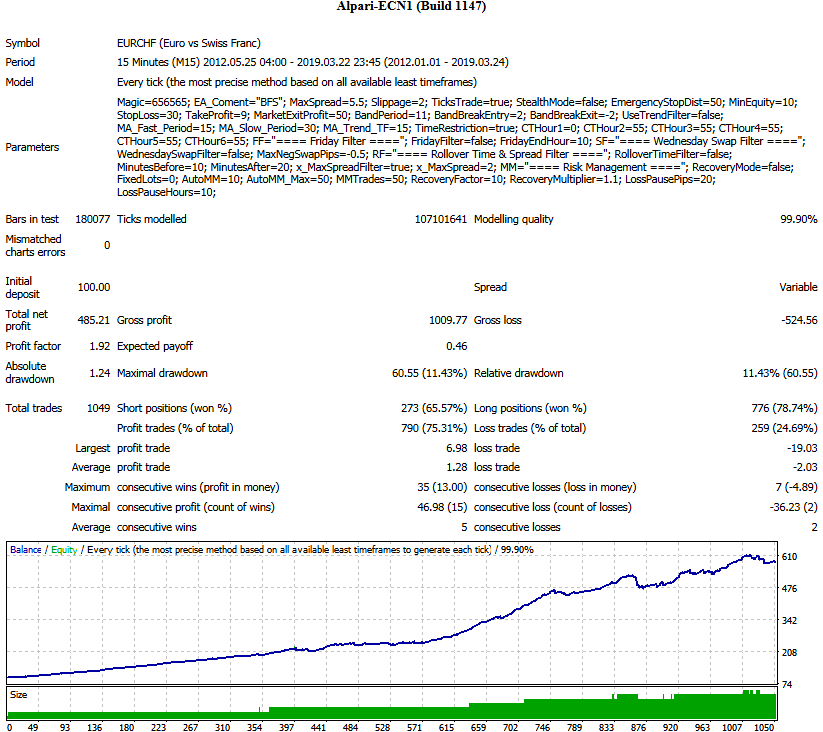
Task: Click the 476 y-axis label
Action: coord(789,589)
